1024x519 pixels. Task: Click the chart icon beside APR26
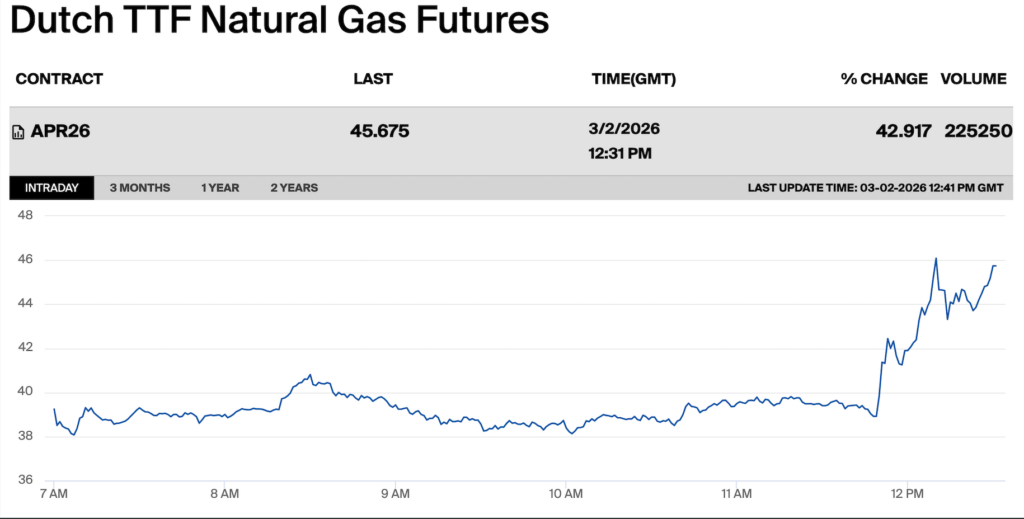click(x=18, y=132)
